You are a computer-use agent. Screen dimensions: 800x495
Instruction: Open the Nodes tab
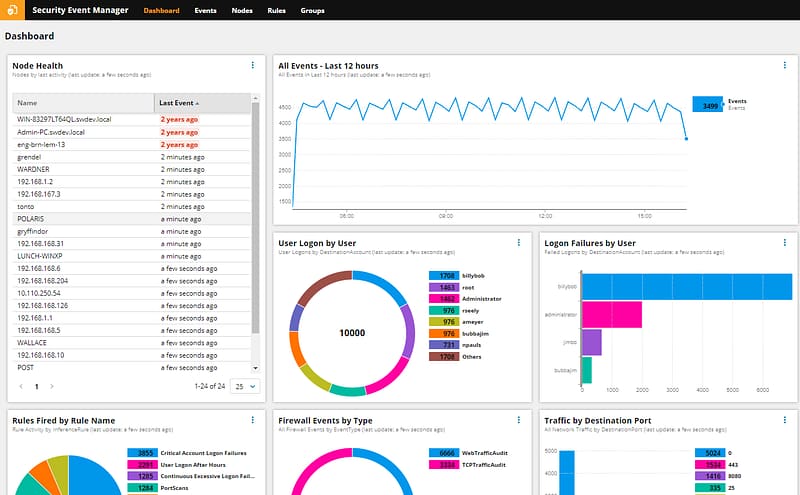(x=242, y=10)
